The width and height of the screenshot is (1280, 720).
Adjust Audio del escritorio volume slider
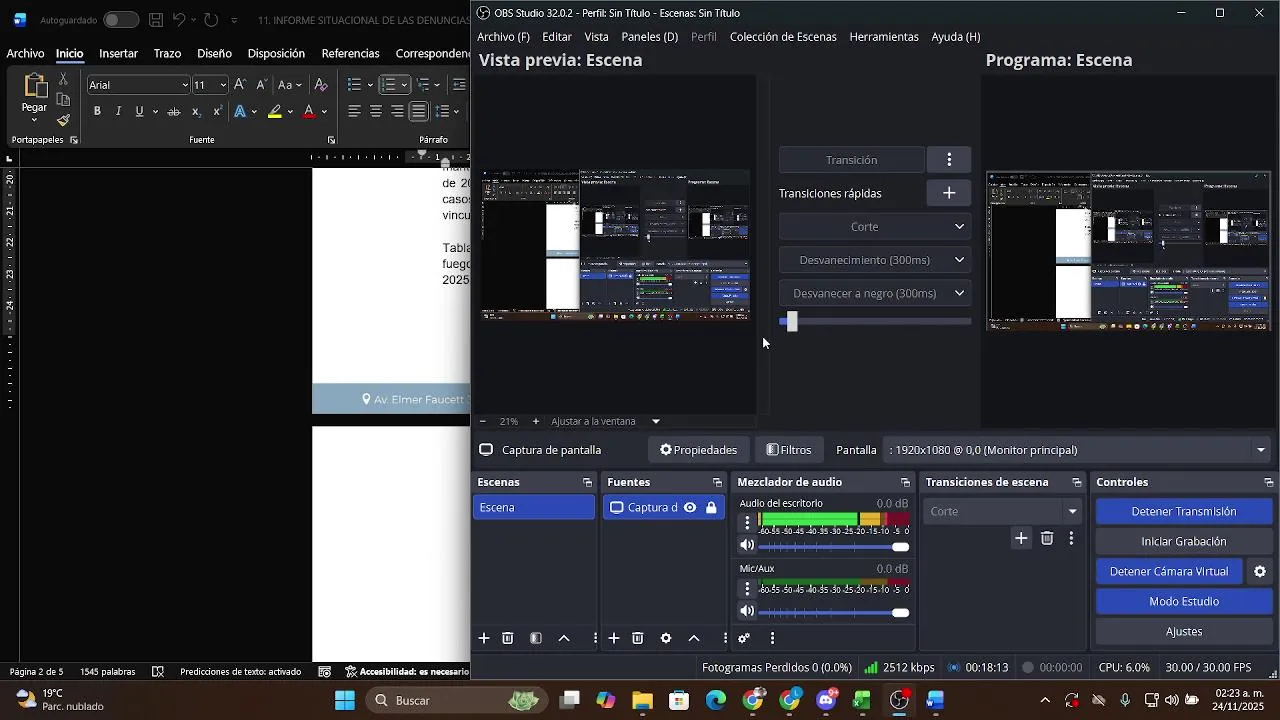pyautogui.click(x=834, y=547)
